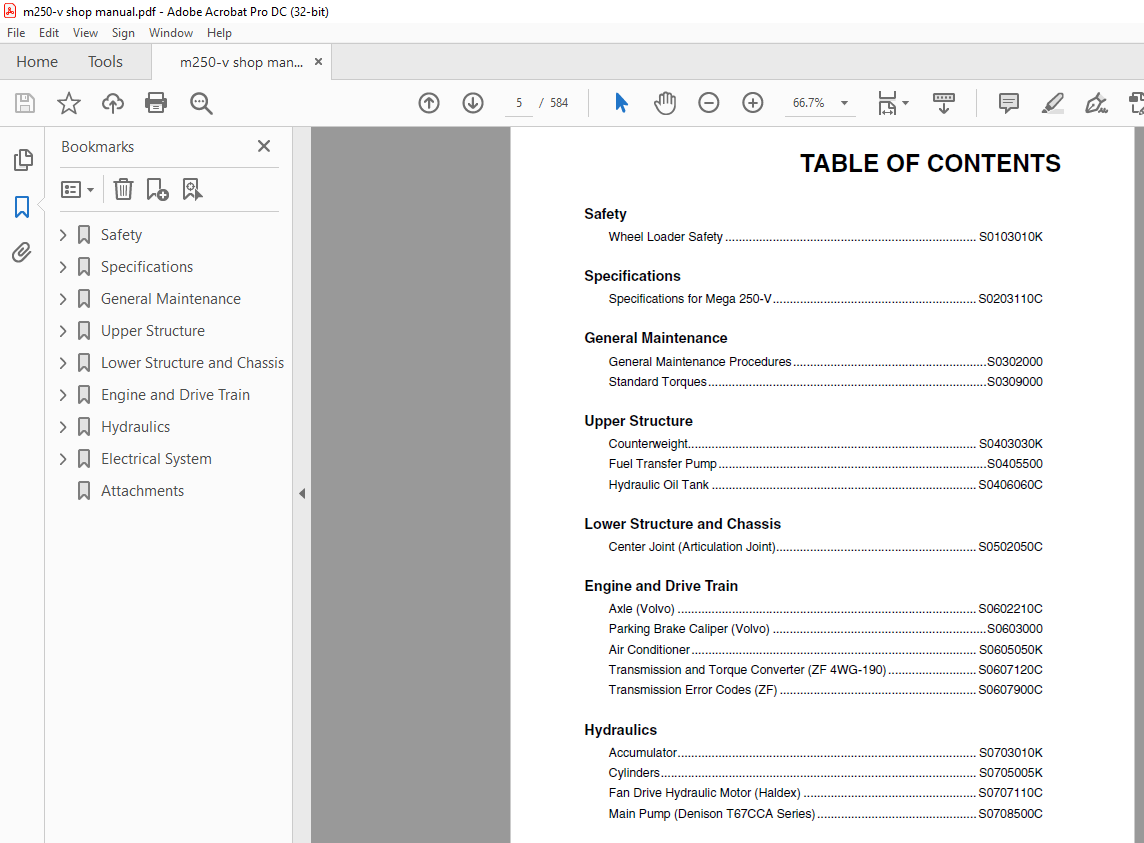Select the Highlight text pen tool
The width and height of the screenshot is (1144, 843).
point(1052,103)
